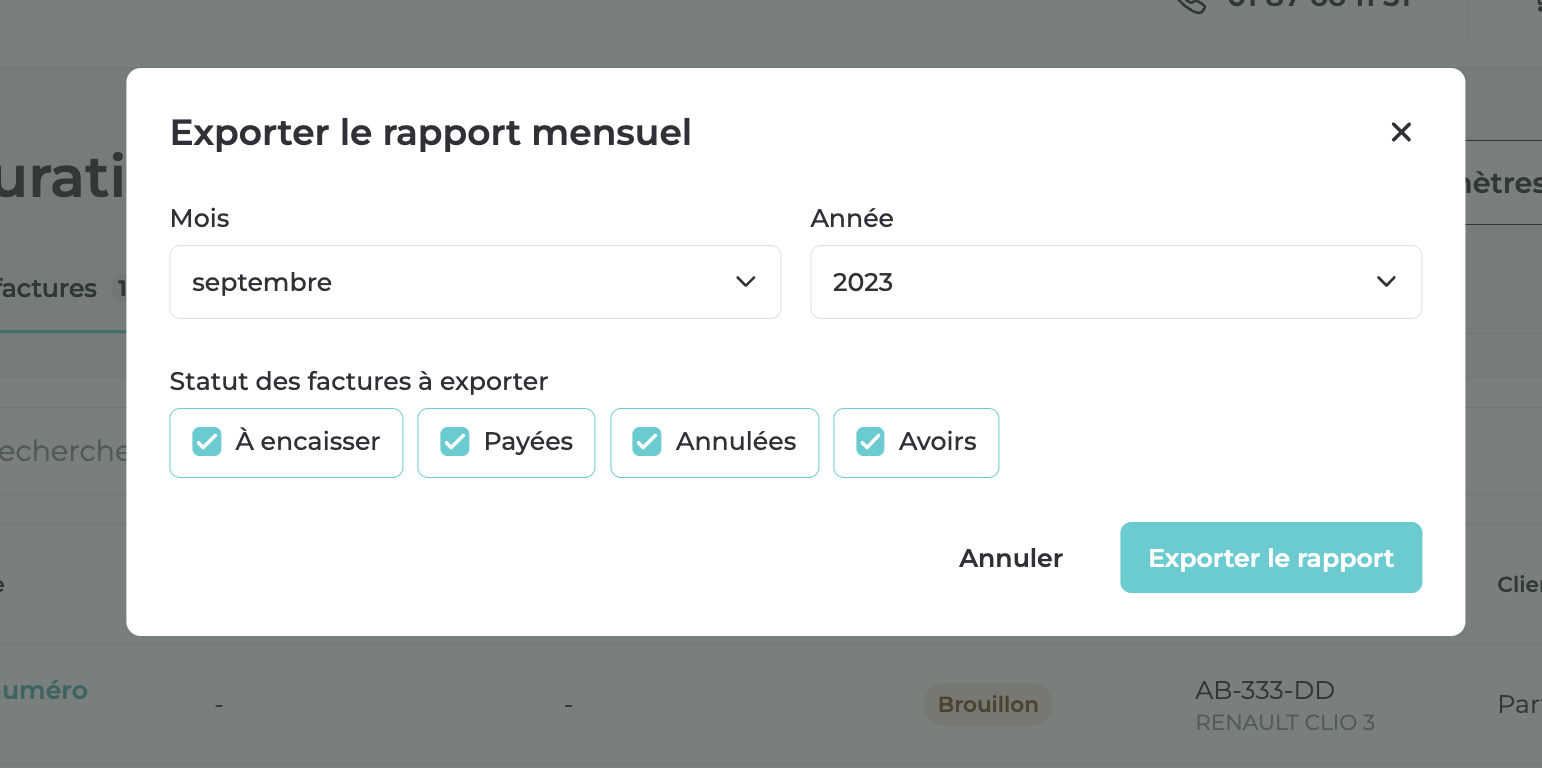Switch to the factures tab behind the dialog
The image size is (1542, 768).
click(50, 289)
